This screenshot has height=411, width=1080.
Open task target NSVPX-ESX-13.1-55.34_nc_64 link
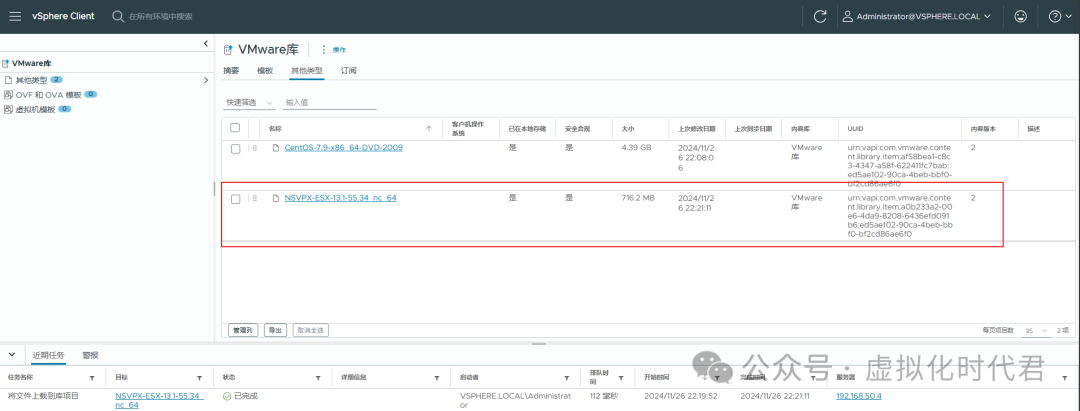158,400
